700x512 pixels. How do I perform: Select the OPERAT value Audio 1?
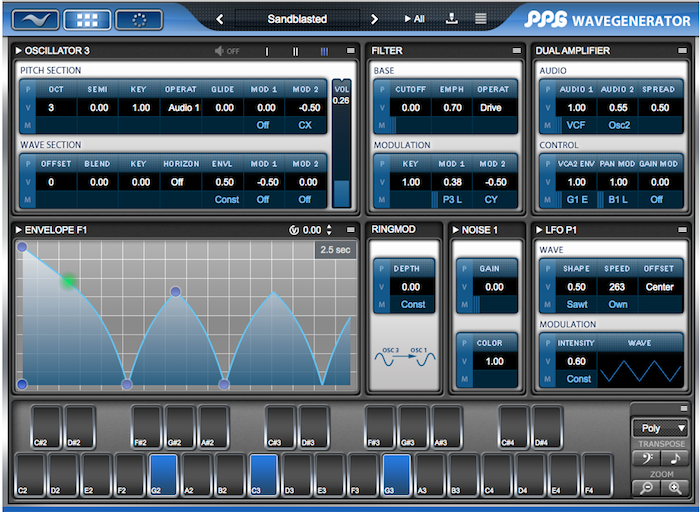tap(181, 108)
